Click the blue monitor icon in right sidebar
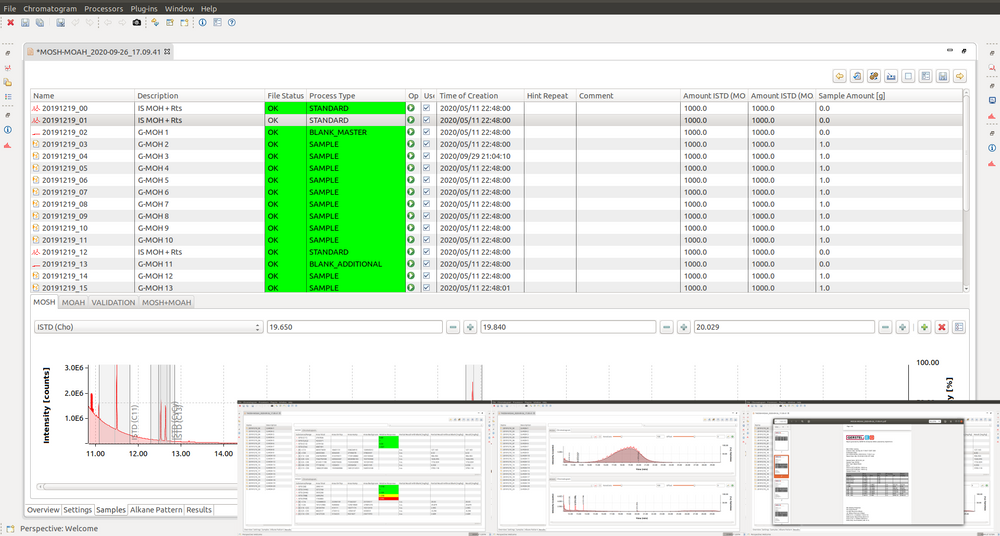Viewport: 1000px width, 536px height. click(x=992, y=100)
